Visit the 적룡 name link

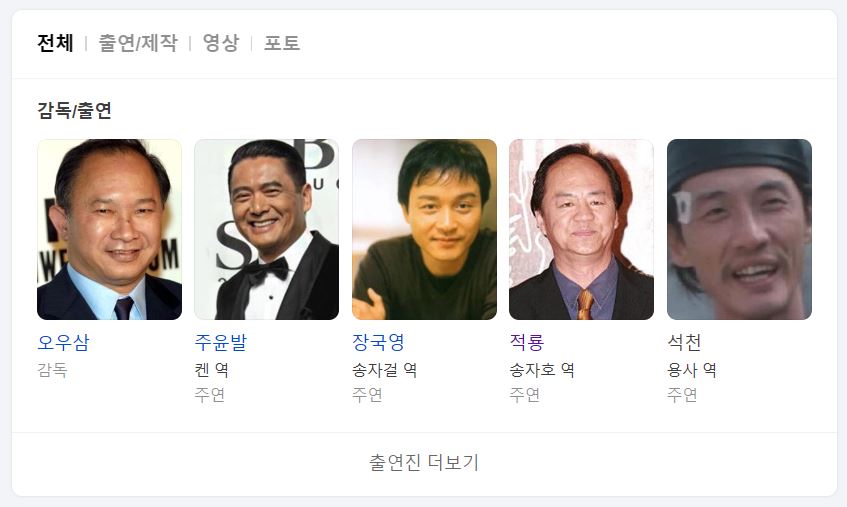coord(527,342)
